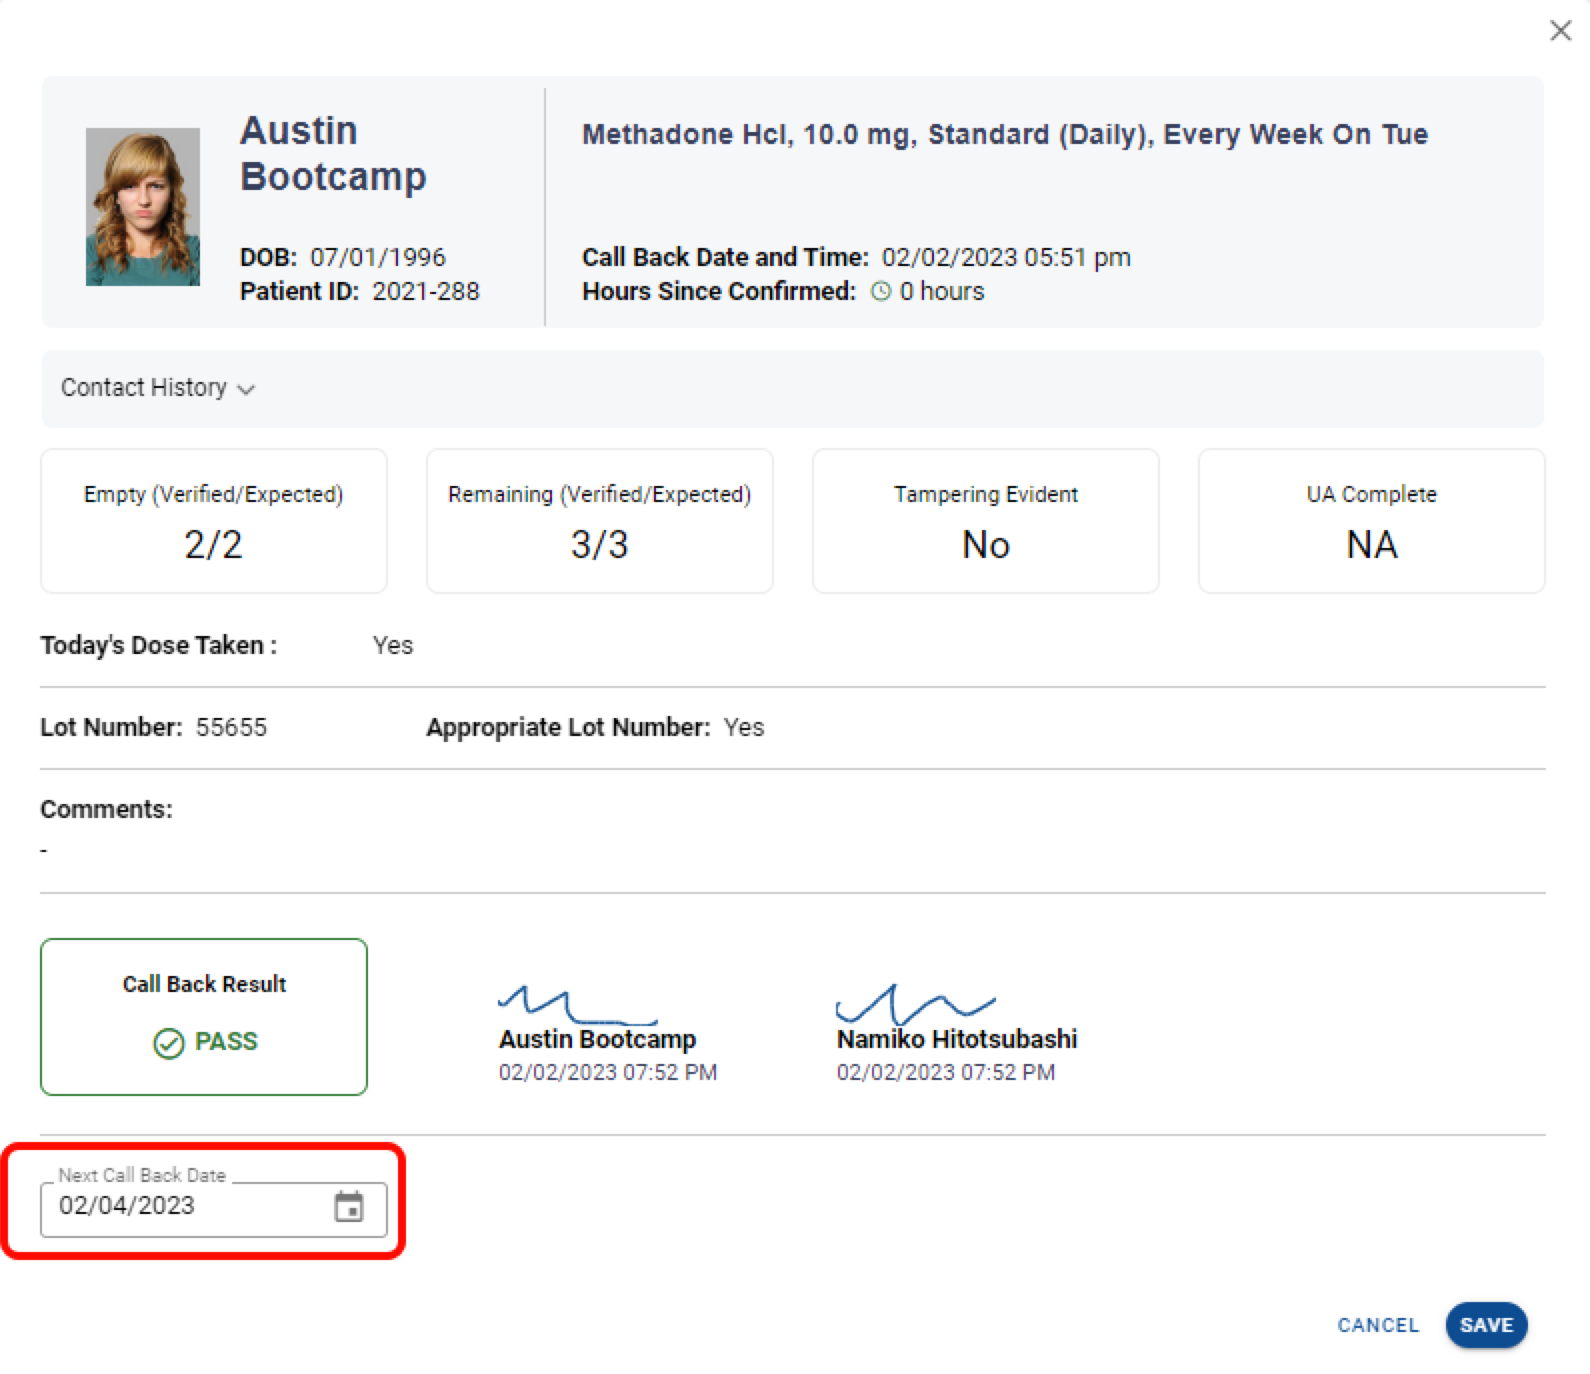The image size is (1590, 1374).
Task: Click the Contact History label
Action: [144, 388]
